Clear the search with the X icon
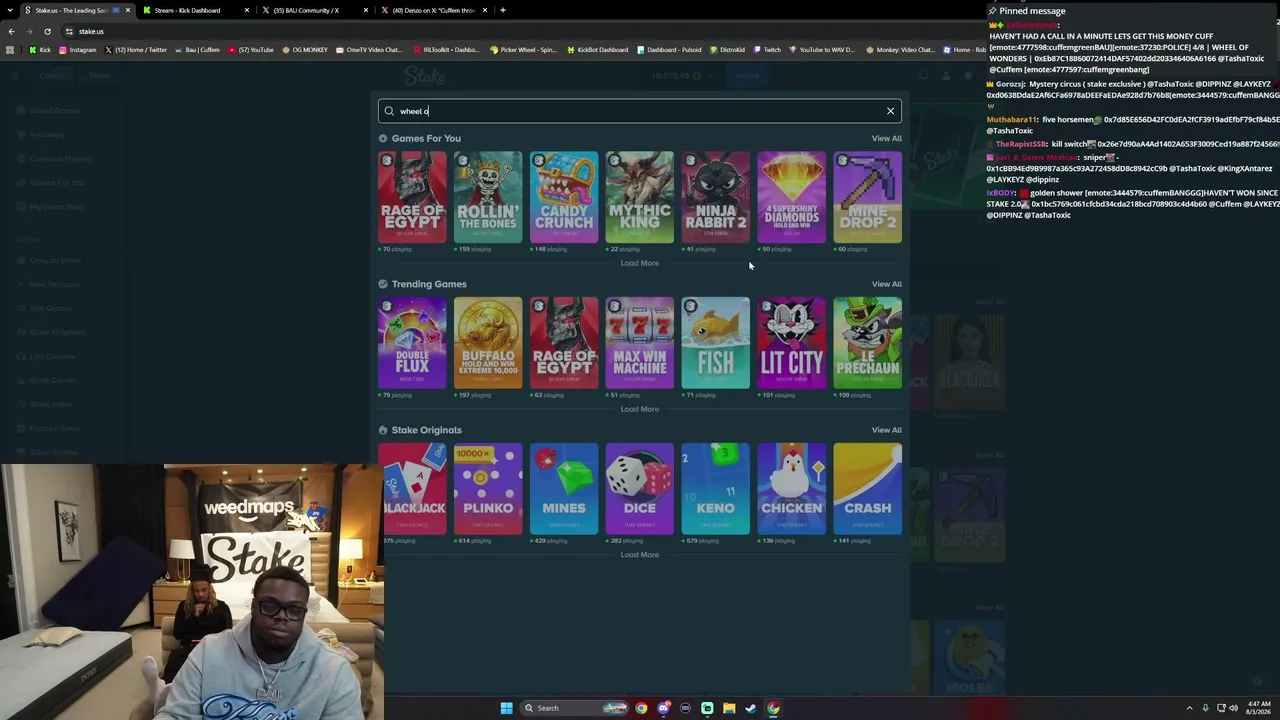Image resolution: width=1280 pixels, height=720 pixels. click(x=890, y=111)
